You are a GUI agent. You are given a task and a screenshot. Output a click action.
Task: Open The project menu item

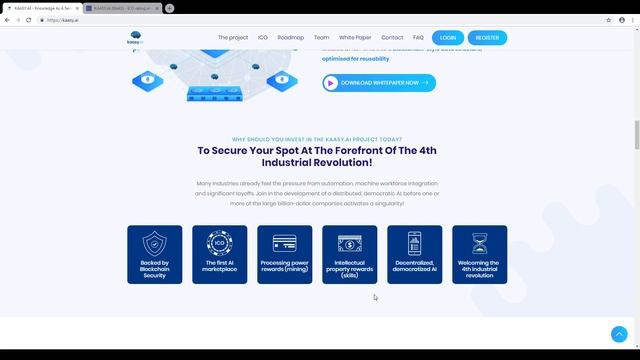click(x=233, y=38)
